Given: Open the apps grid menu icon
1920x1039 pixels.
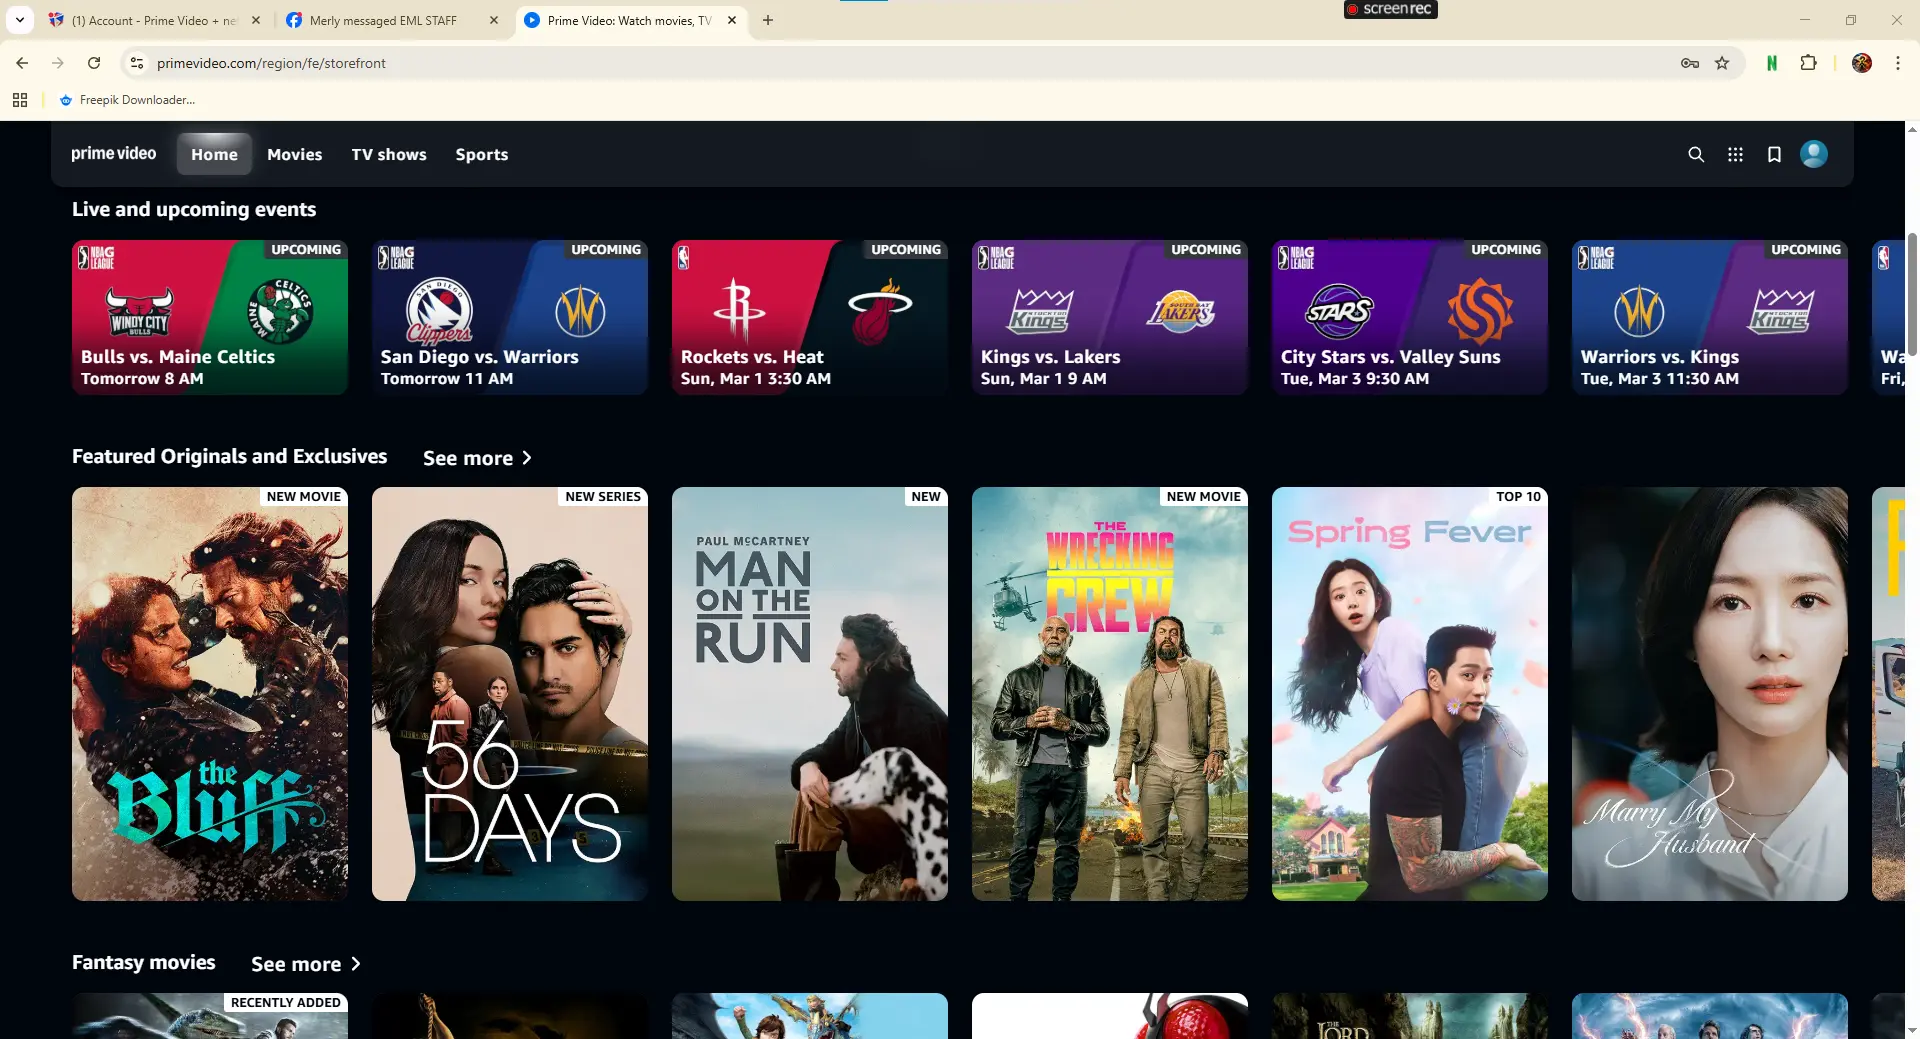Looking at the screenshot, I should (x=1735, y=154).
